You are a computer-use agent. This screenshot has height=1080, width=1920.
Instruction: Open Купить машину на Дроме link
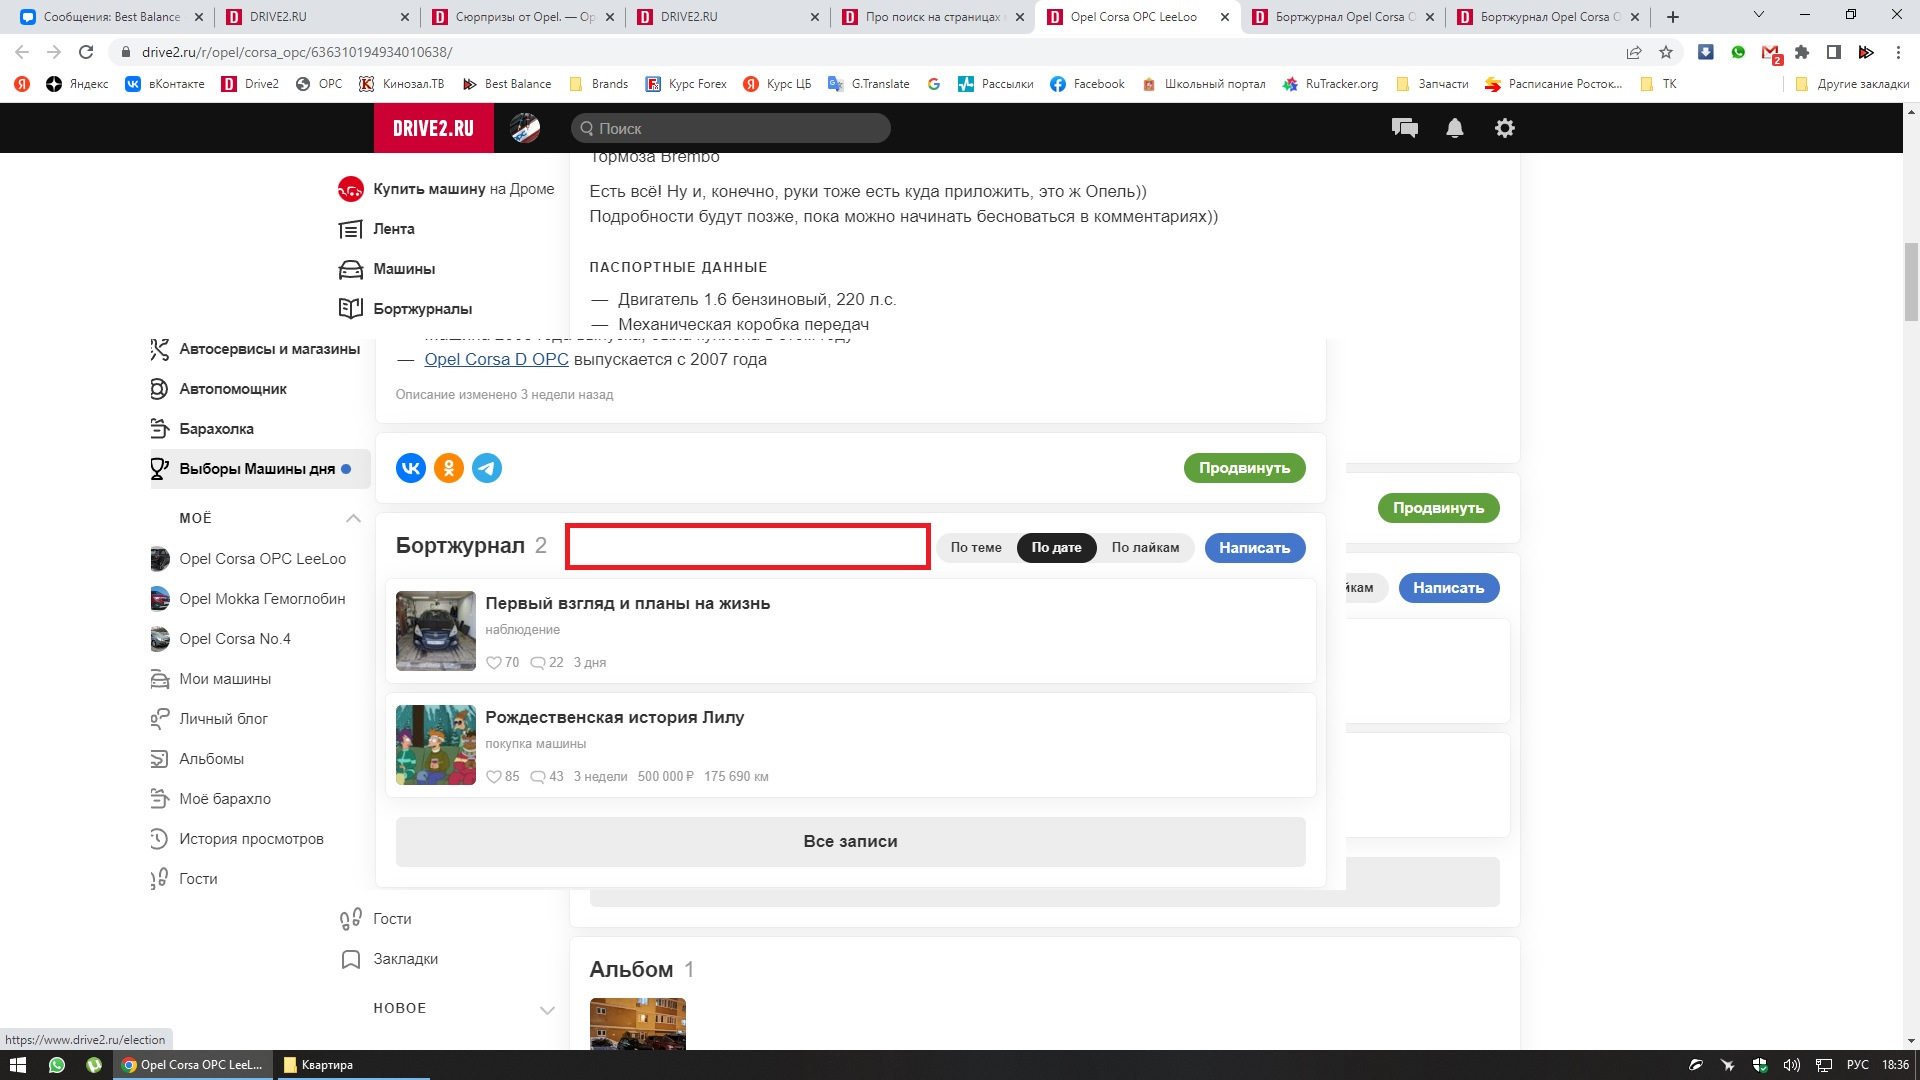point(463,189)
